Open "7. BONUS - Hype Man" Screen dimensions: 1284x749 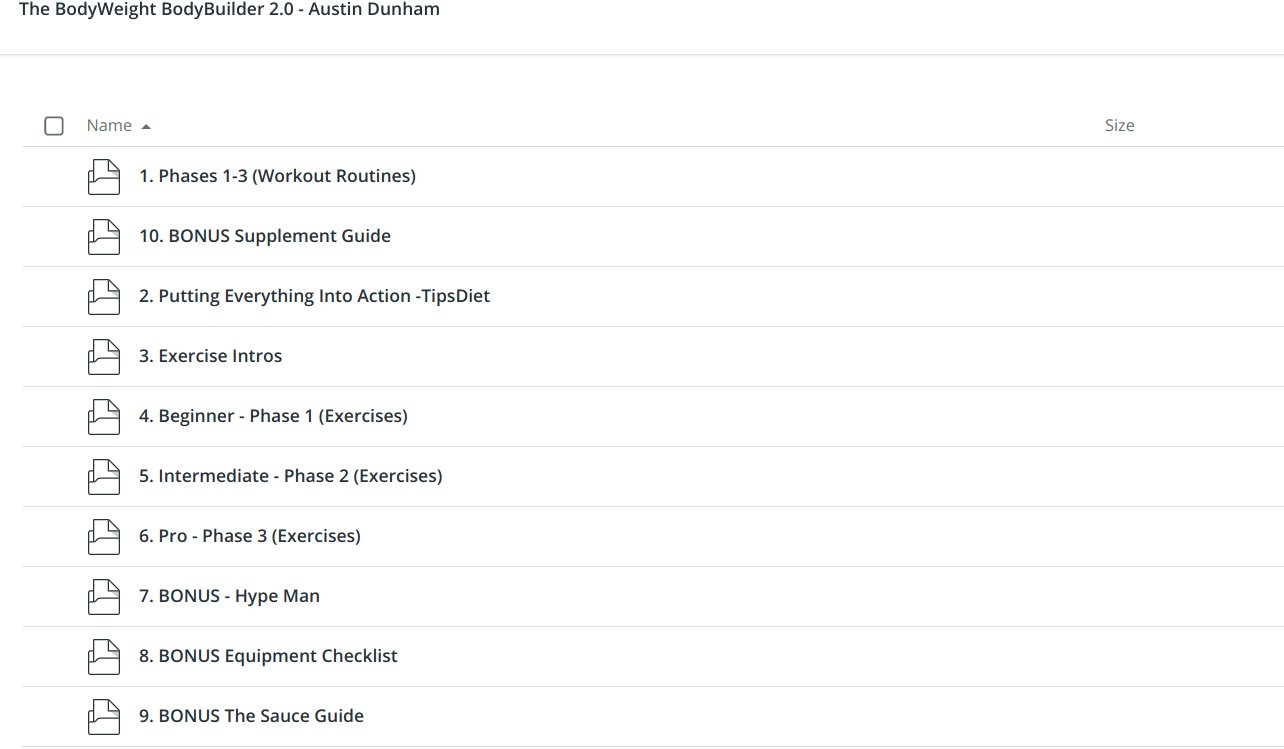[229, 596]
